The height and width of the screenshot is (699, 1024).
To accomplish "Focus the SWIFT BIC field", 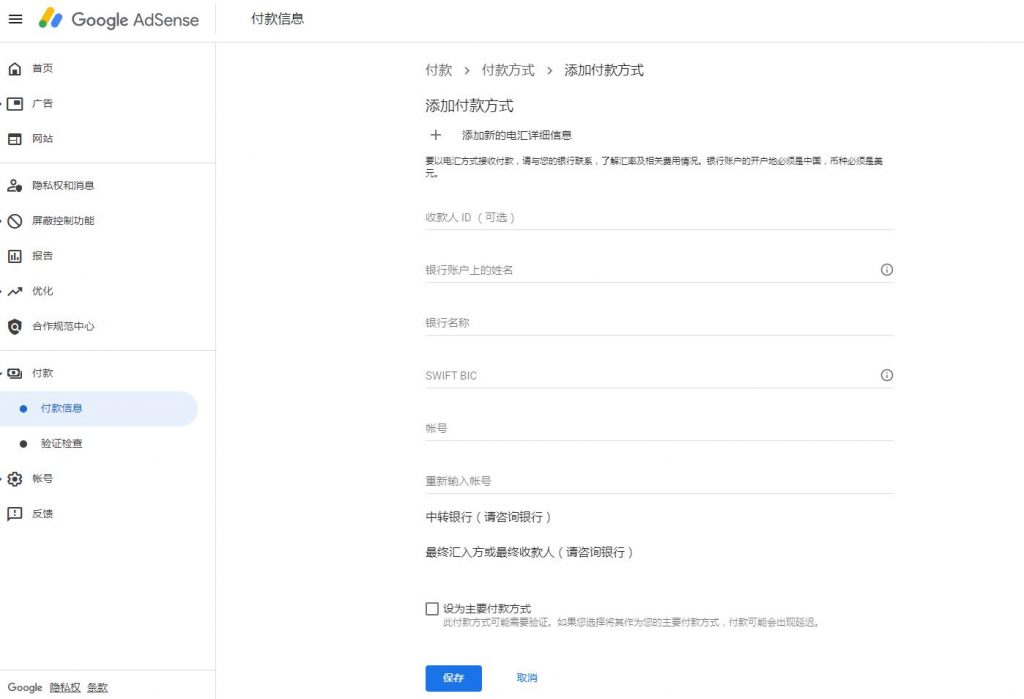I will click(660, 376).
